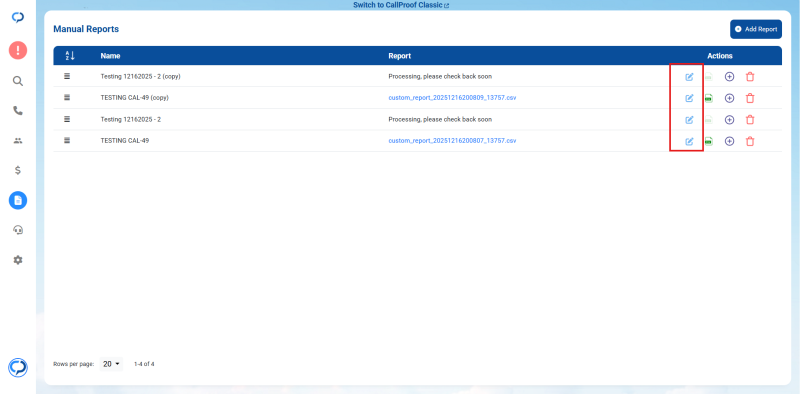Click plus icon for Testing 12162025 - 2 row
This screenshot has width=800, height=394.
(x=730, y=120)
